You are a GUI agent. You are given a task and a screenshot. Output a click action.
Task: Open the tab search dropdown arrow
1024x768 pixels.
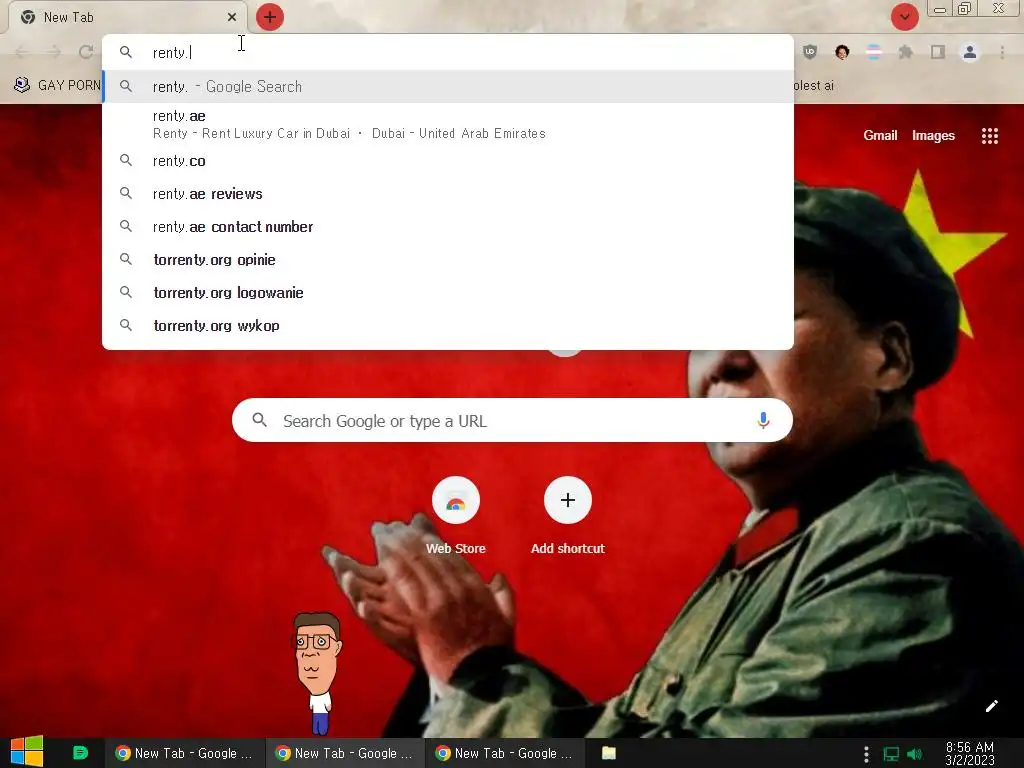[904, 17]
